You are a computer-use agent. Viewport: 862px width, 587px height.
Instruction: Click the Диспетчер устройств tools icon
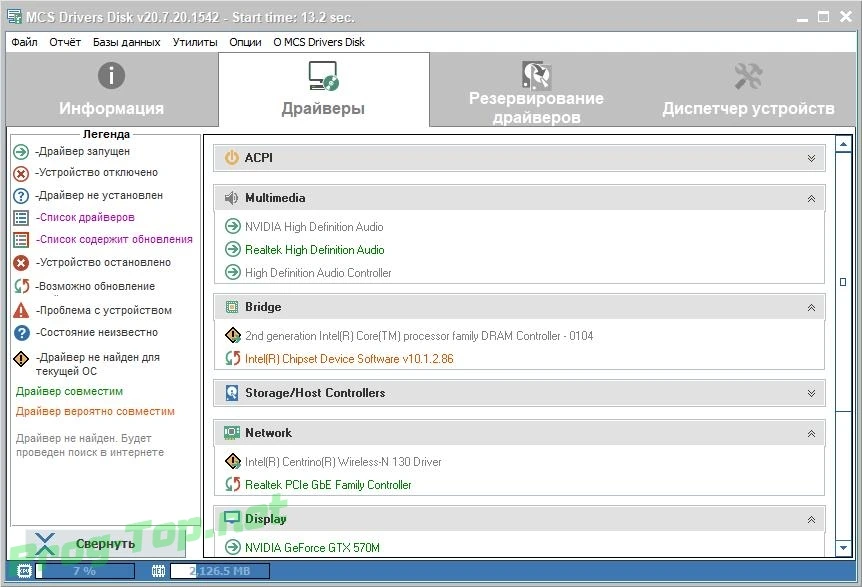(x=748, y=76)
